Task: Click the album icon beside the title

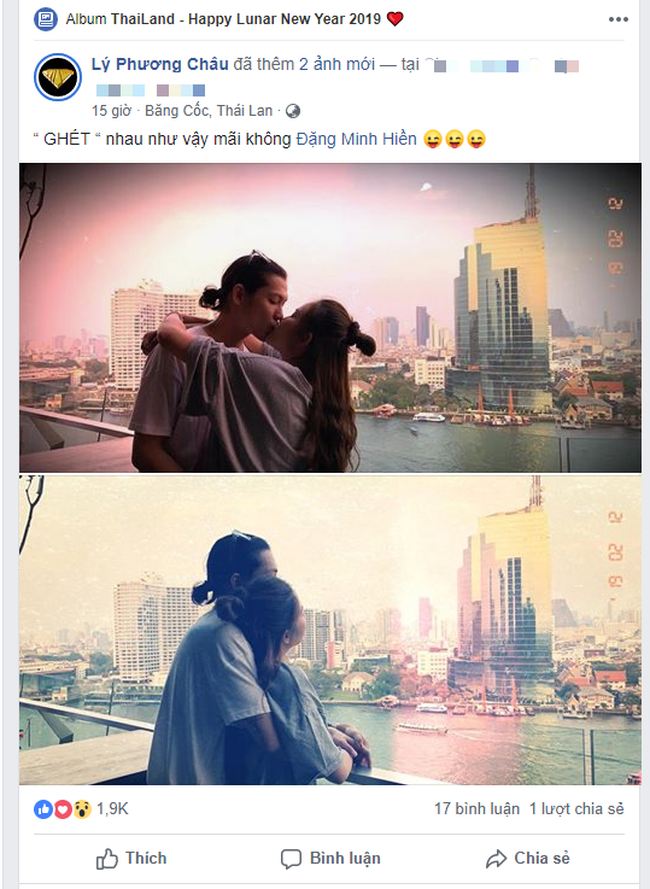Action: (45, 19)
